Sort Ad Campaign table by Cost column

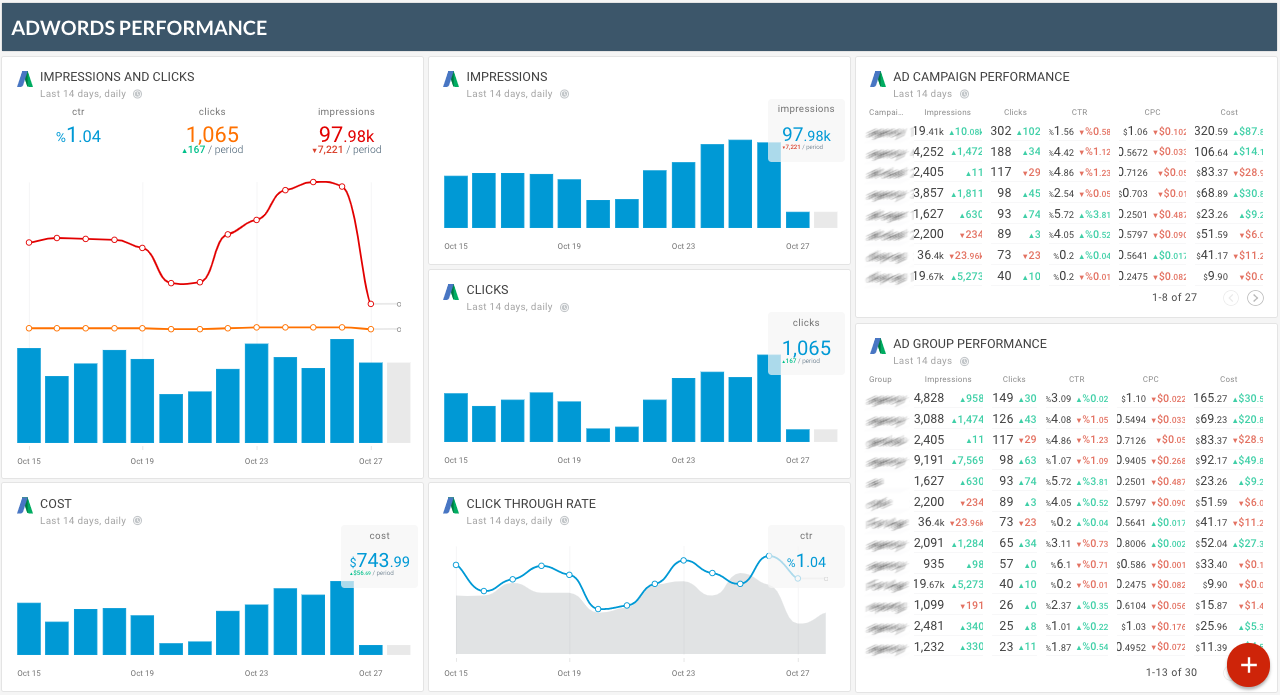[x=1229, y=113]
